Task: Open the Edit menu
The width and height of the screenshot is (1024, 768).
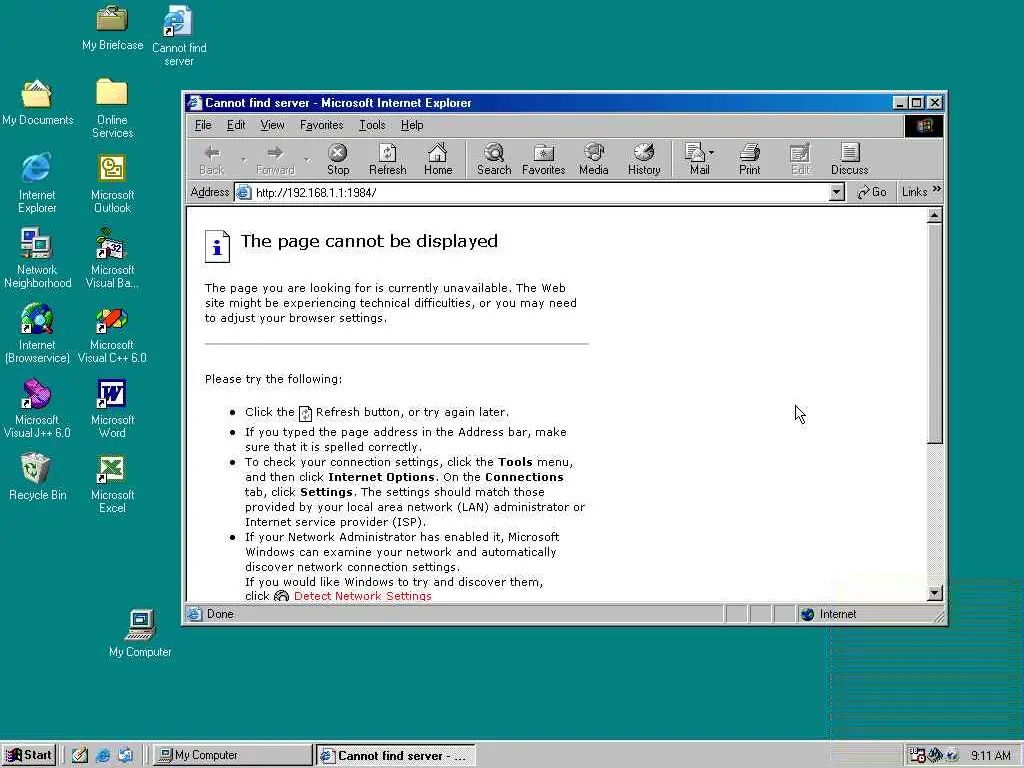Action: pyautogui.click(x=236, y=125)
